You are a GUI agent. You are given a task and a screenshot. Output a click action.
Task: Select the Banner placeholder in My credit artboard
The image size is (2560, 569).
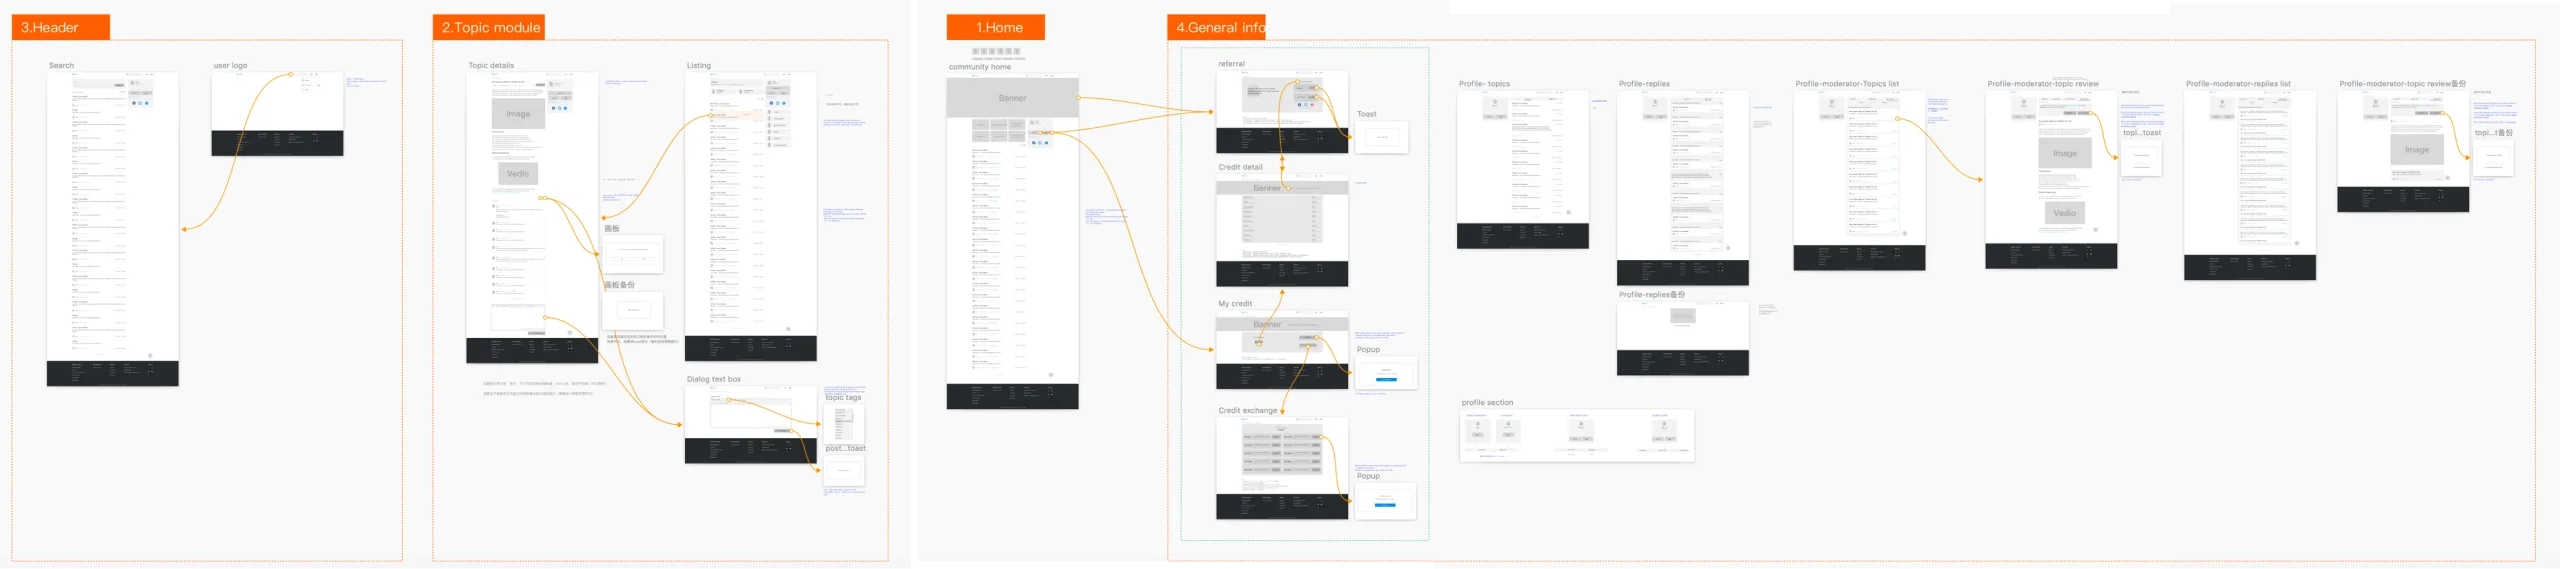pyautogui.click(x=1282, y=324)
